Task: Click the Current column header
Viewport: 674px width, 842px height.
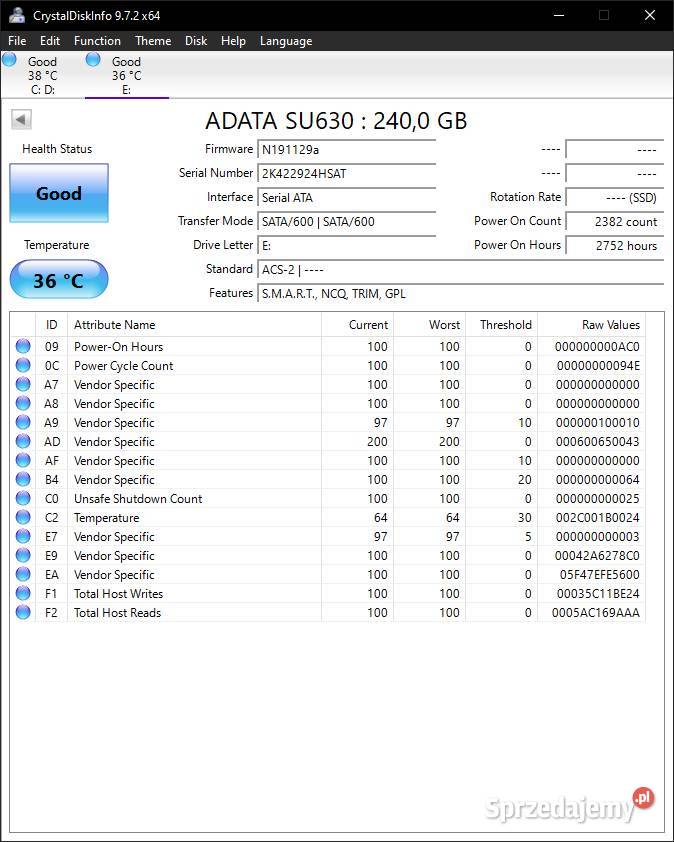Action: pos(357,325)
